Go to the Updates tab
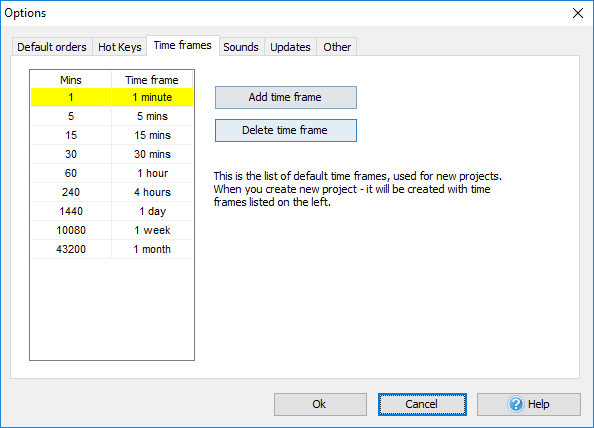The height and width of the screenshot is (428, 594). click(290, 47)
